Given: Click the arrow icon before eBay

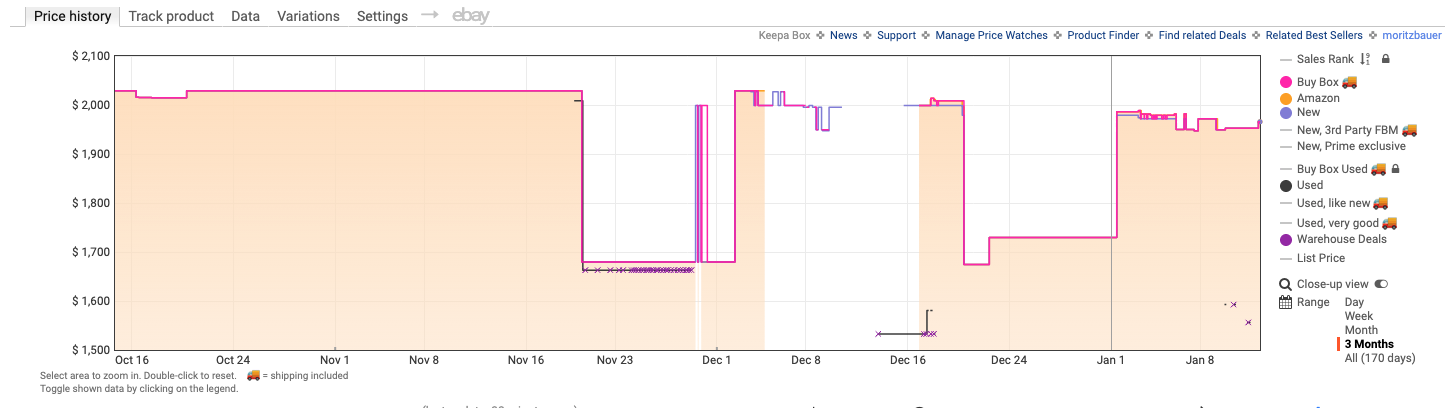Looking at the screenshot, I should (x=429, y=15).
